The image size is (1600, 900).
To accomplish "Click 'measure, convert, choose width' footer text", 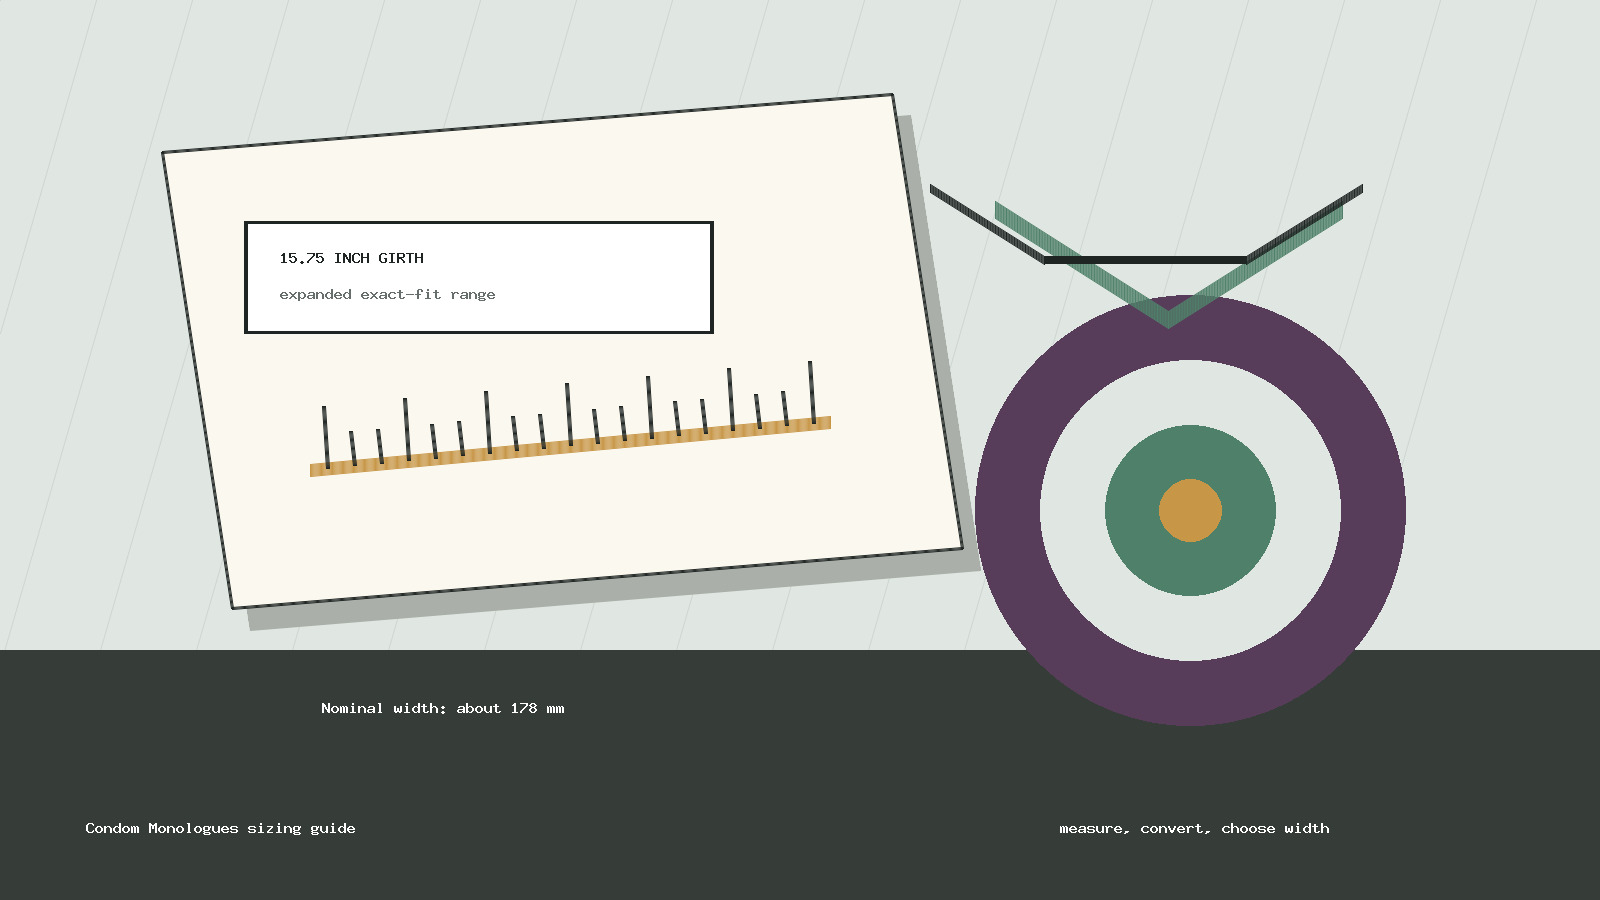I will [x=1194, y=828].
